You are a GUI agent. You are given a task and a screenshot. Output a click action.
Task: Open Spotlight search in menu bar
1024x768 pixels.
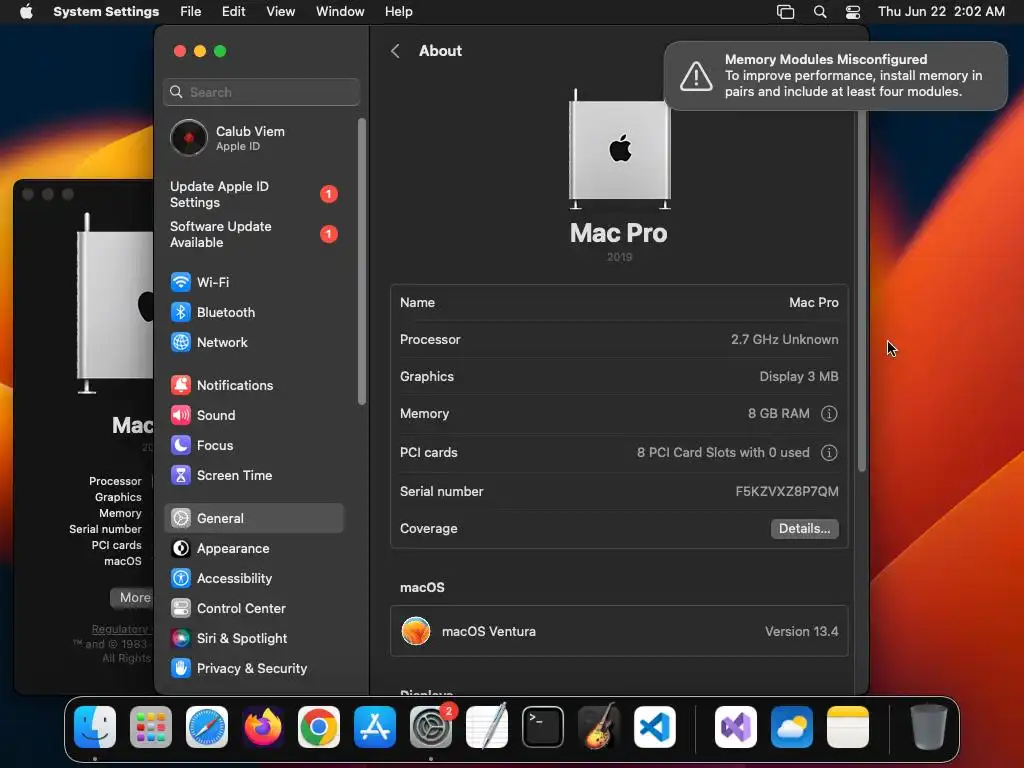pos(820,12)
